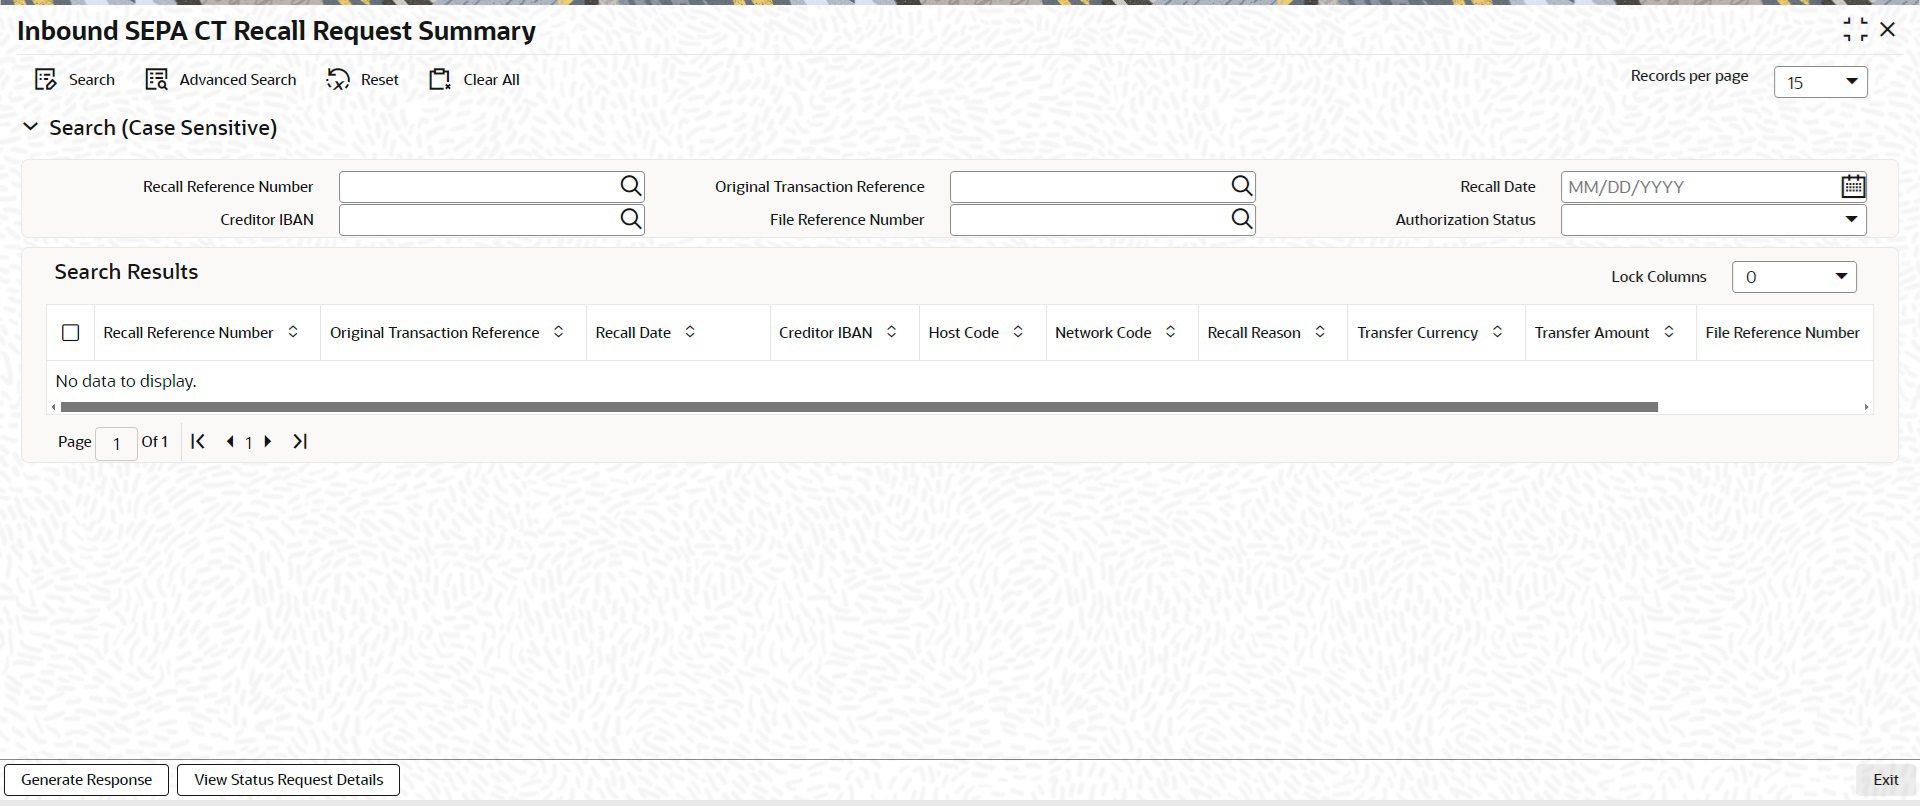Image resolution: width=1920 pixels, height=806 pixels.
Task: Collapse the Search (Case Sensitive) section
Action: coord(31,127)
